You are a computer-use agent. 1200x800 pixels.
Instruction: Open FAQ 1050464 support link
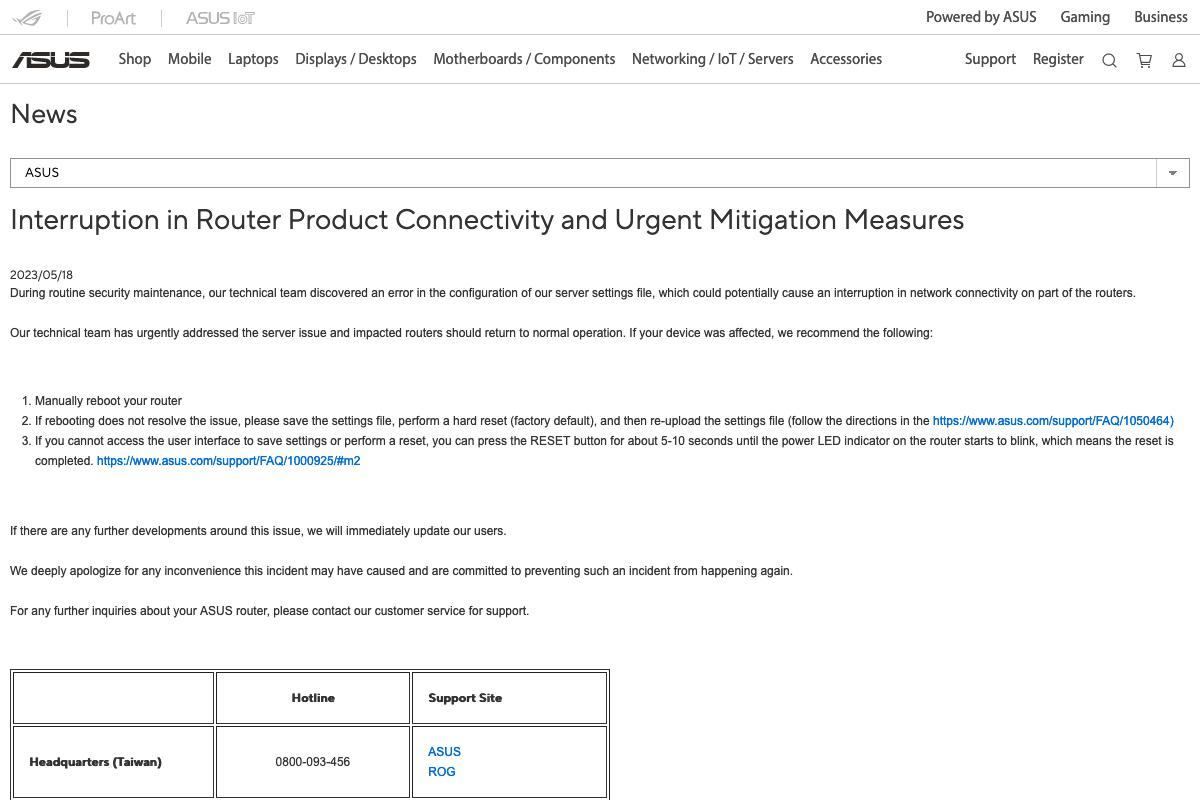(x=1053, y=421)
